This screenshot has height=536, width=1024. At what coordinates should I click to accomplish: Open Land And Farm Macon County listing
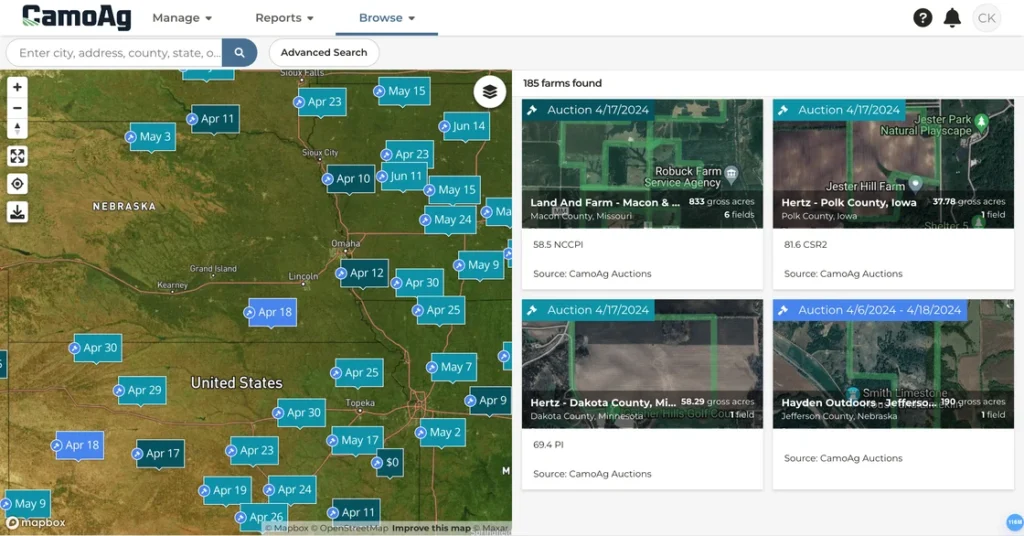[642, 194]
